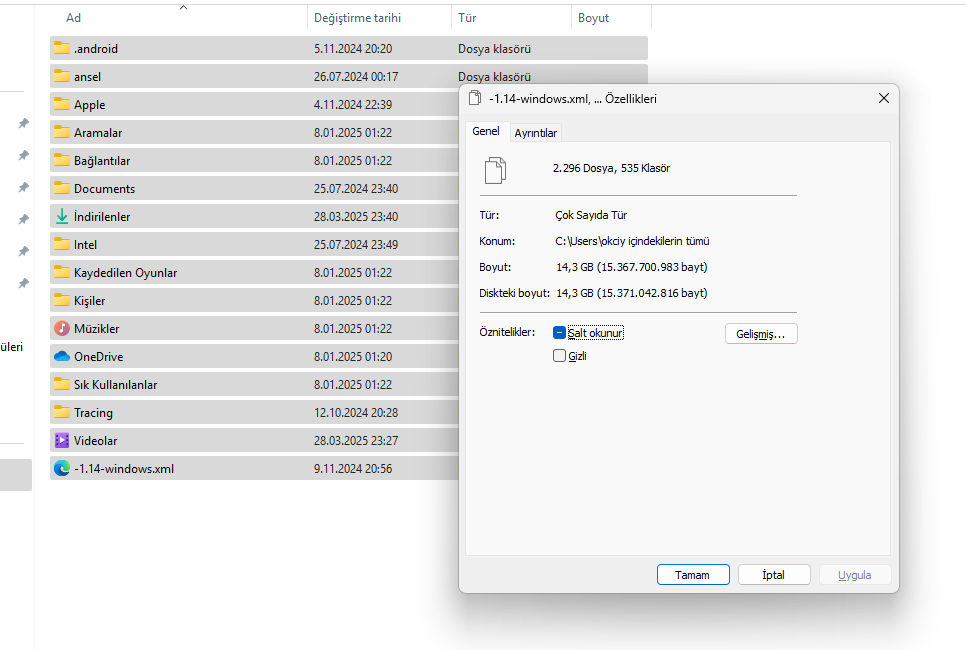Select the Videolar folder name
The image size is (966, 650).
tap(95, 441)
